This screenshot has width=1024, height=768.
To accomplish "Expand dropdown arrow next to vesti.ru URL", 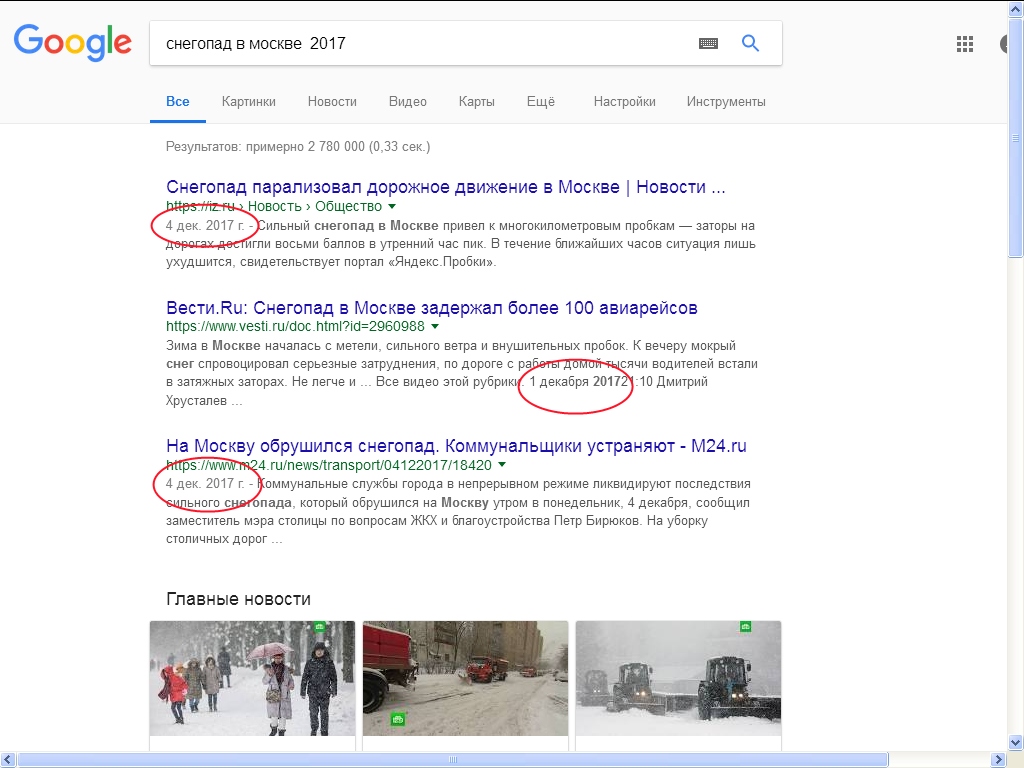I will click(x=435, y=327).
